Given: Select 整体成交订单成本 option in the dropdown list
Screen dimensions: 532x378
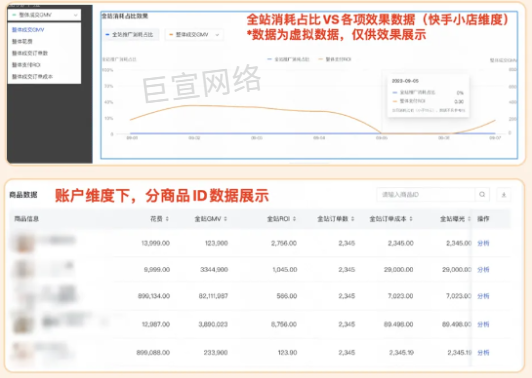Looking at the screenshot, I should pos(32,77).
